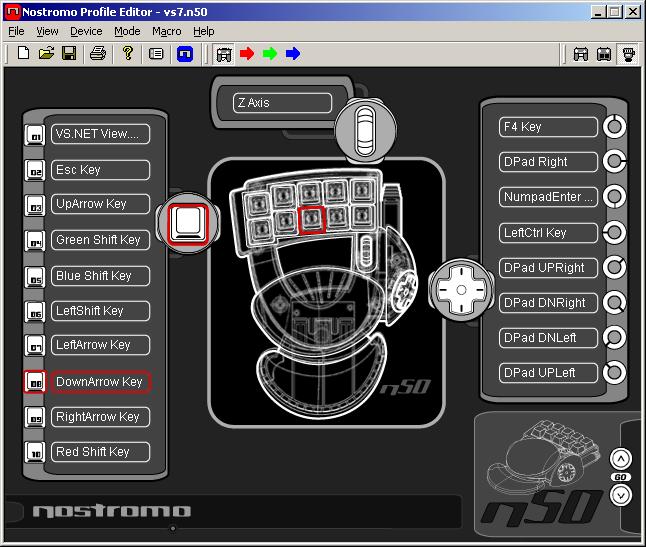Click the New profile toolbar icon
This screenshot has width=646, height=547.
click(x=23, y=54)
